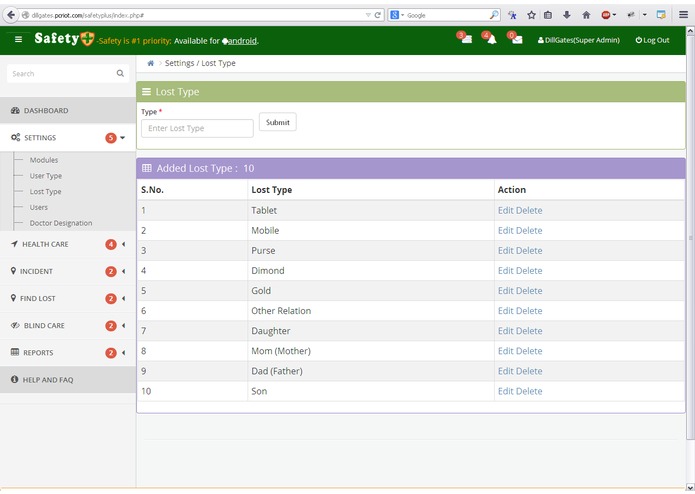Click the Settings gears icon
This screenshot has width=695, height=494.
tap(16, 137)
